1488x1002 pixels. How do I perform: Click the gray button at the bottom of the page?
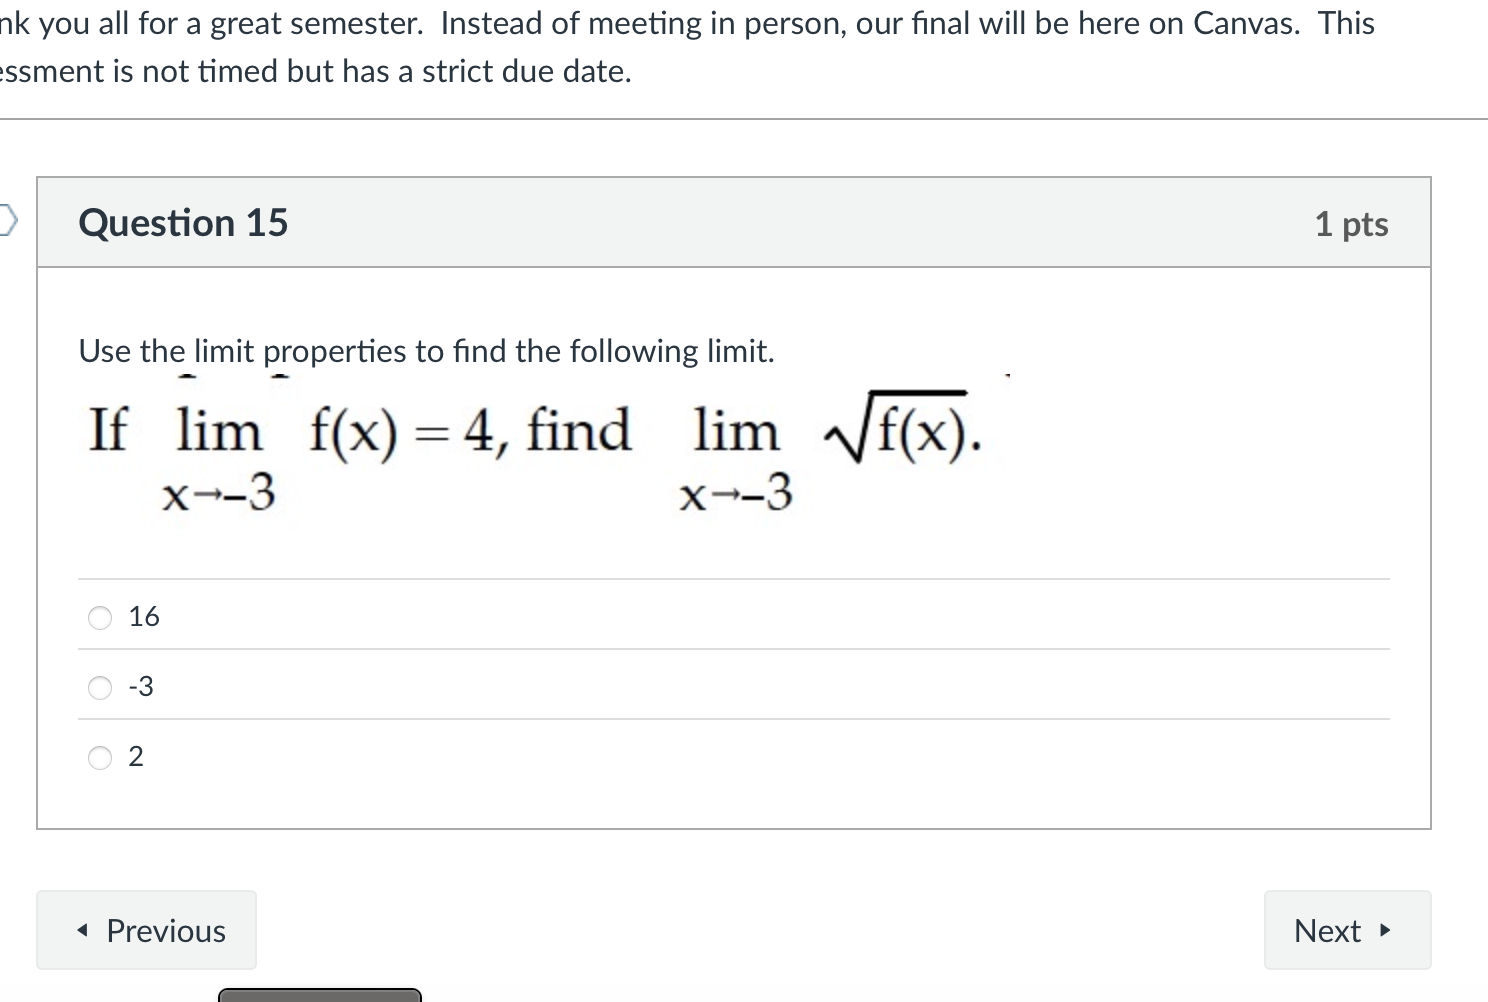[319, 996]
